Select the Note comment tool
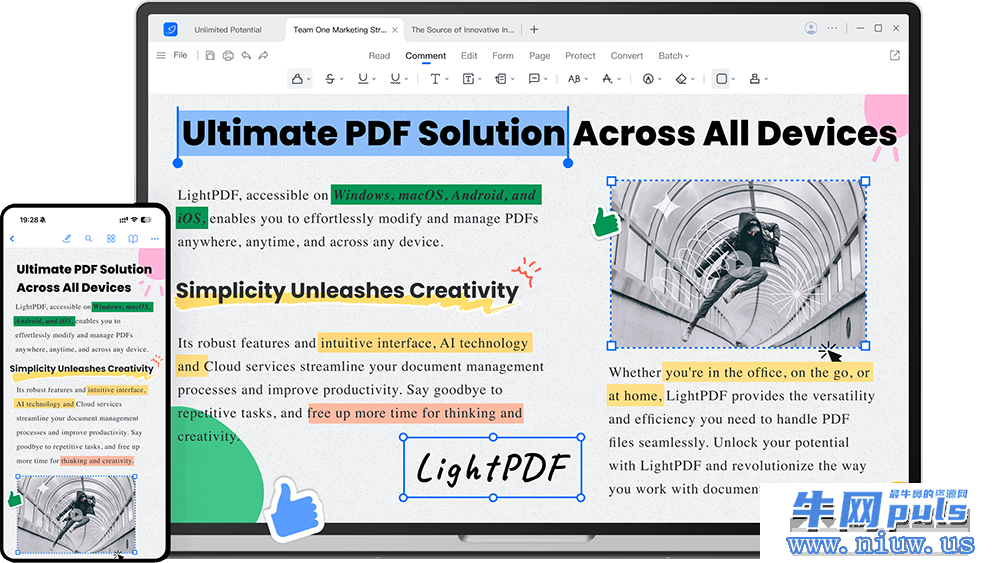The width and height of the screenshot is (1000, 563). (x=534, y=79)
